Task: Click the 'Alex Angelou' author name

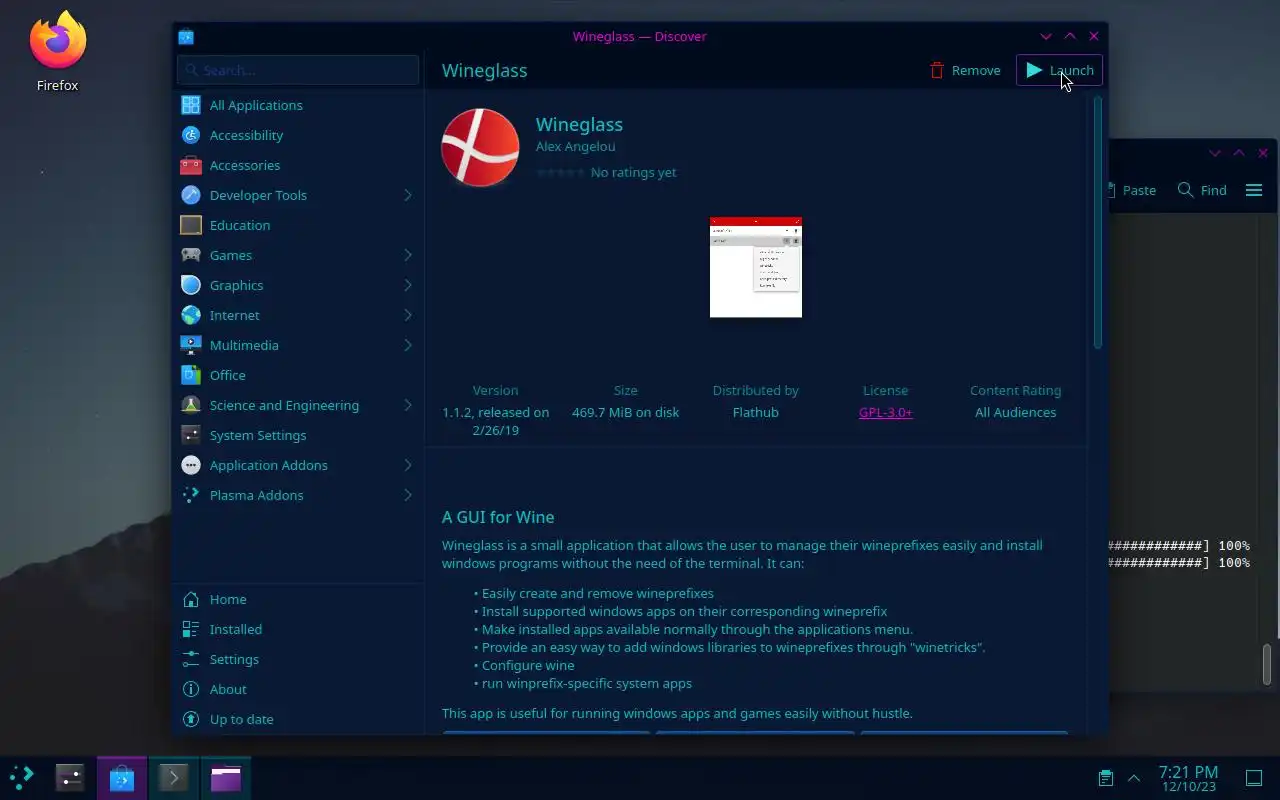Action: click(x=576, y=146)
